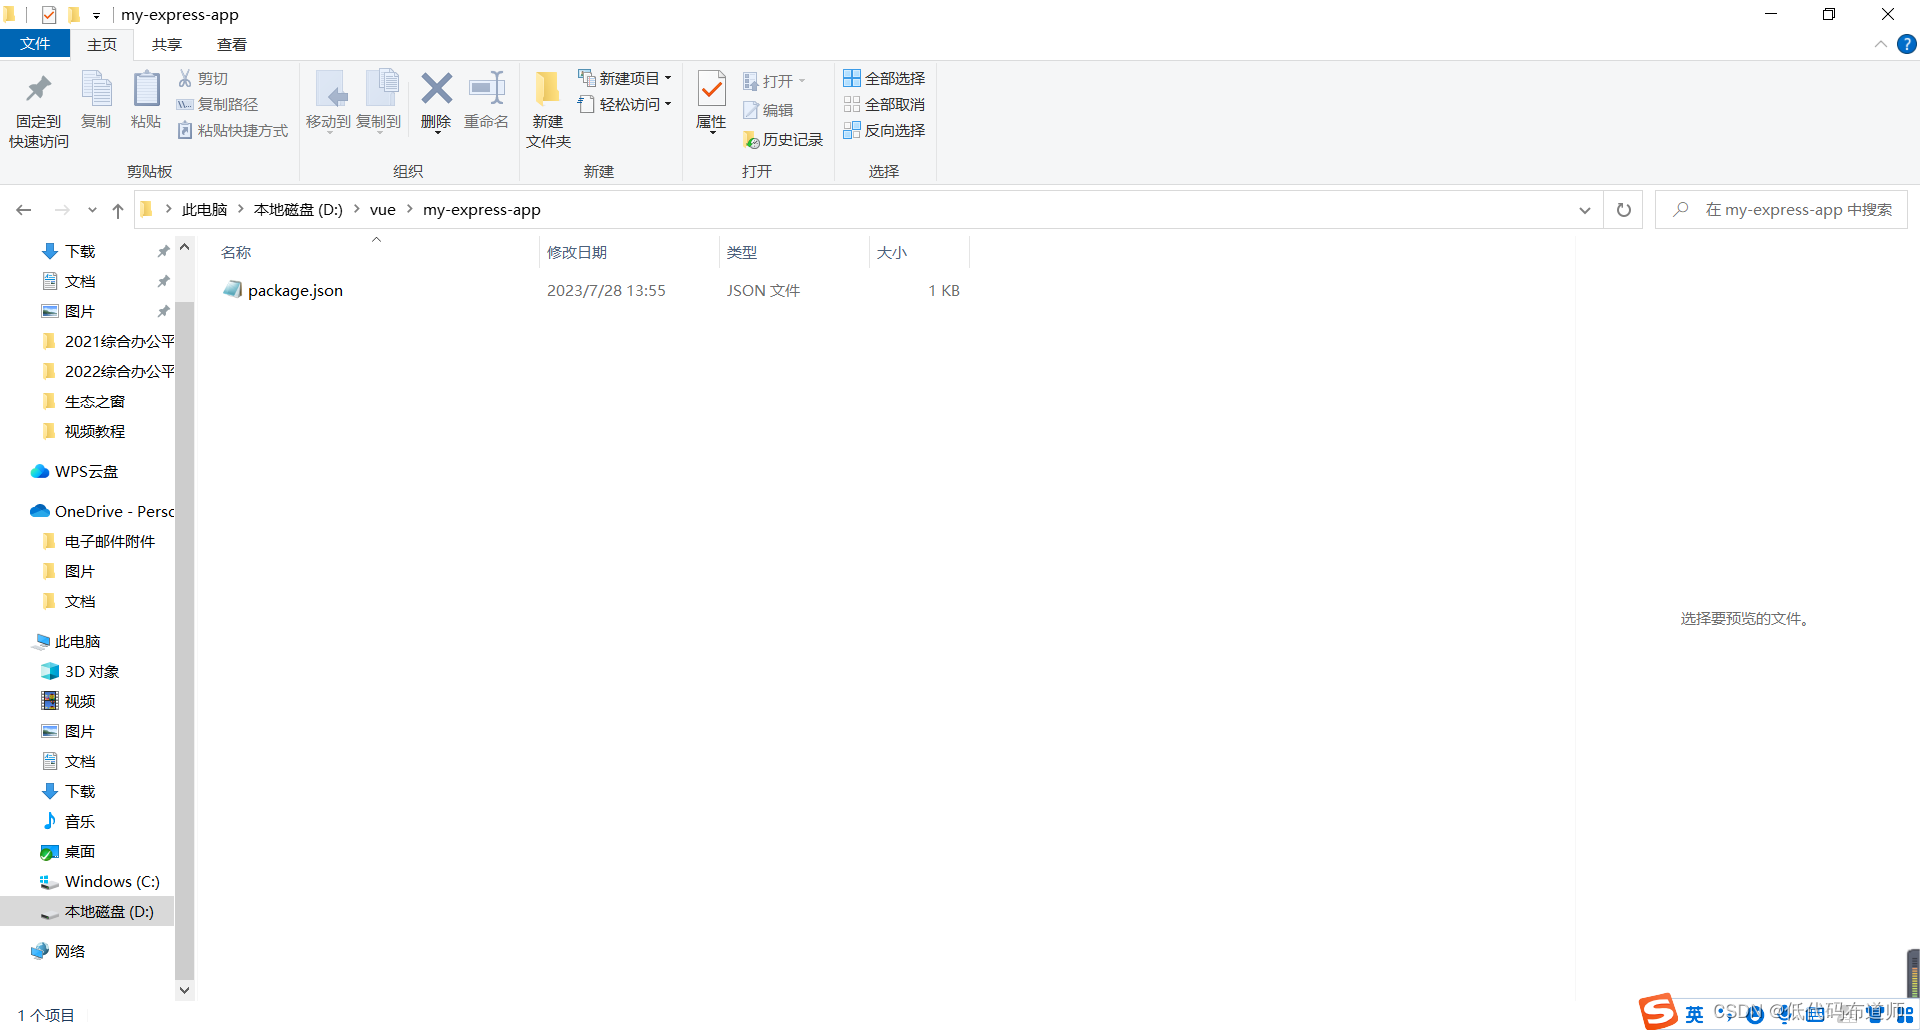The height and width of the screenshot is (1030, 1920).
Task: Paste shortcut via 粘贴快捷方式
Action: tap(233, 130)
